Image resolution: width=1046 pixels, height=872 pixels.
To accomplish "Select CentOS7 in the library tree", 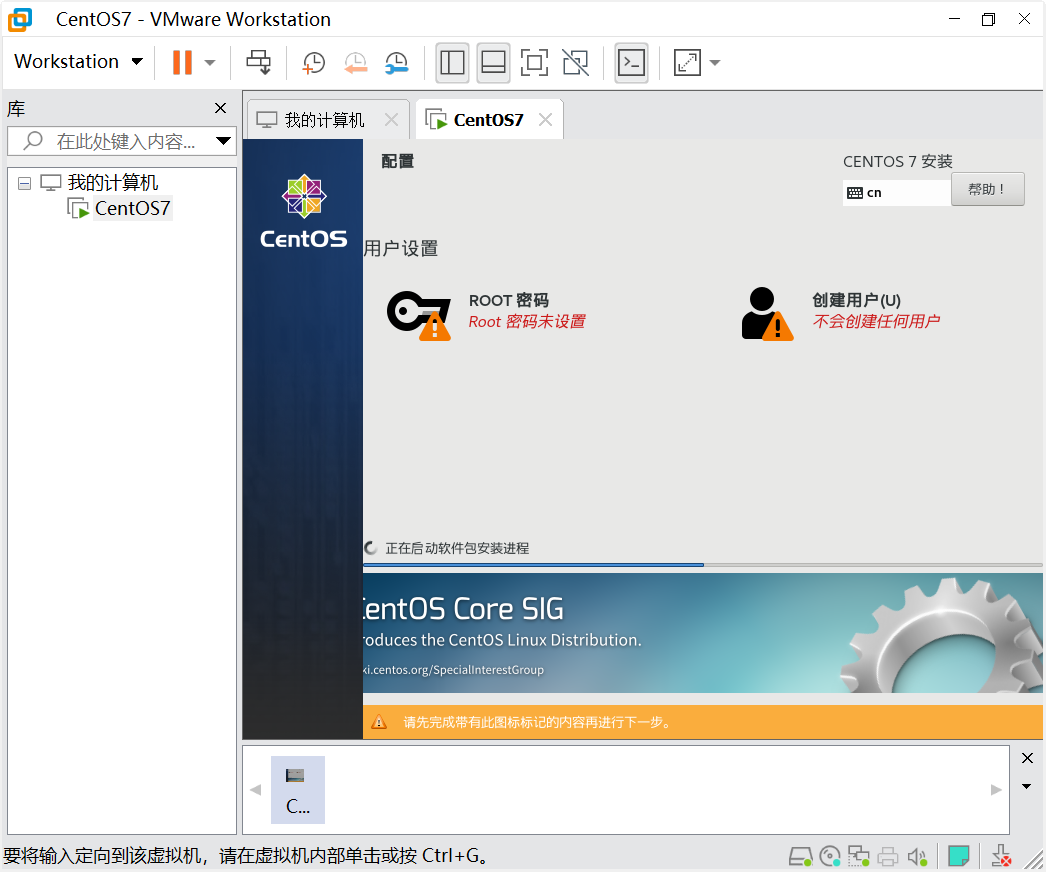I will tap(132, 208).
